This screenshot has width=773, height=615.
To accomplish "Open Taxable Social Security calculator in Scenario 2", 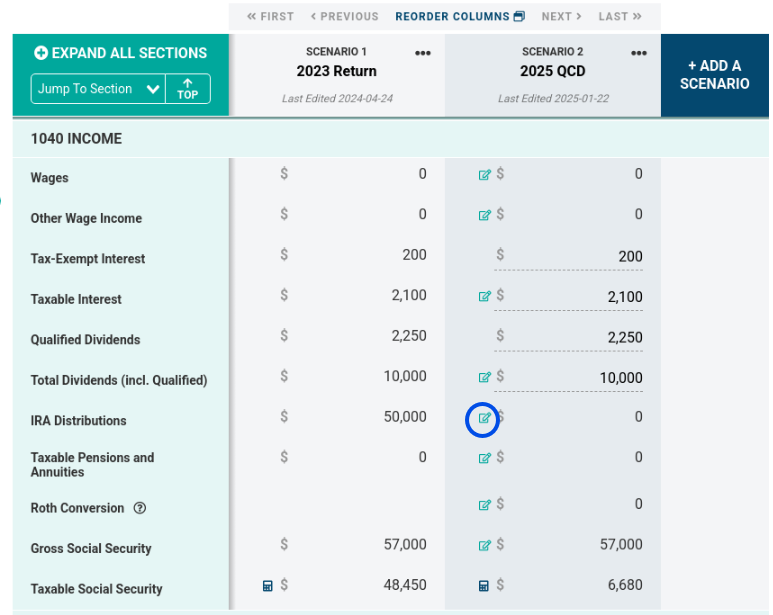I will coord(484,586).
